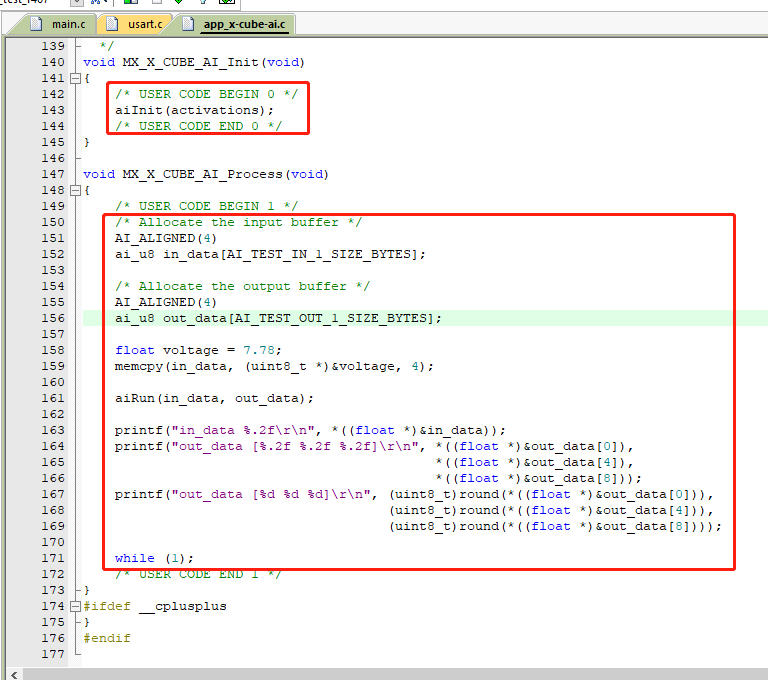This screenshot has height=680, width=768.
Task: Click the 'Allocate the output buffer' comment
Action: tap(242, 286)
